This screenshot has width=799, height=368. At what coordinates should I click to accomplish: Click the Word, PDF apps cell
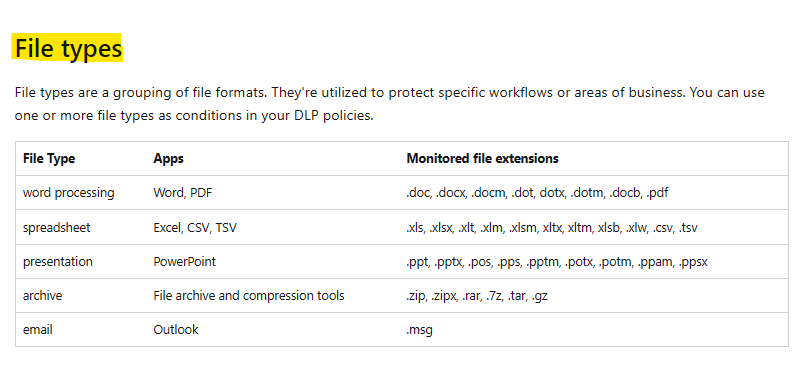coord(182,193)
